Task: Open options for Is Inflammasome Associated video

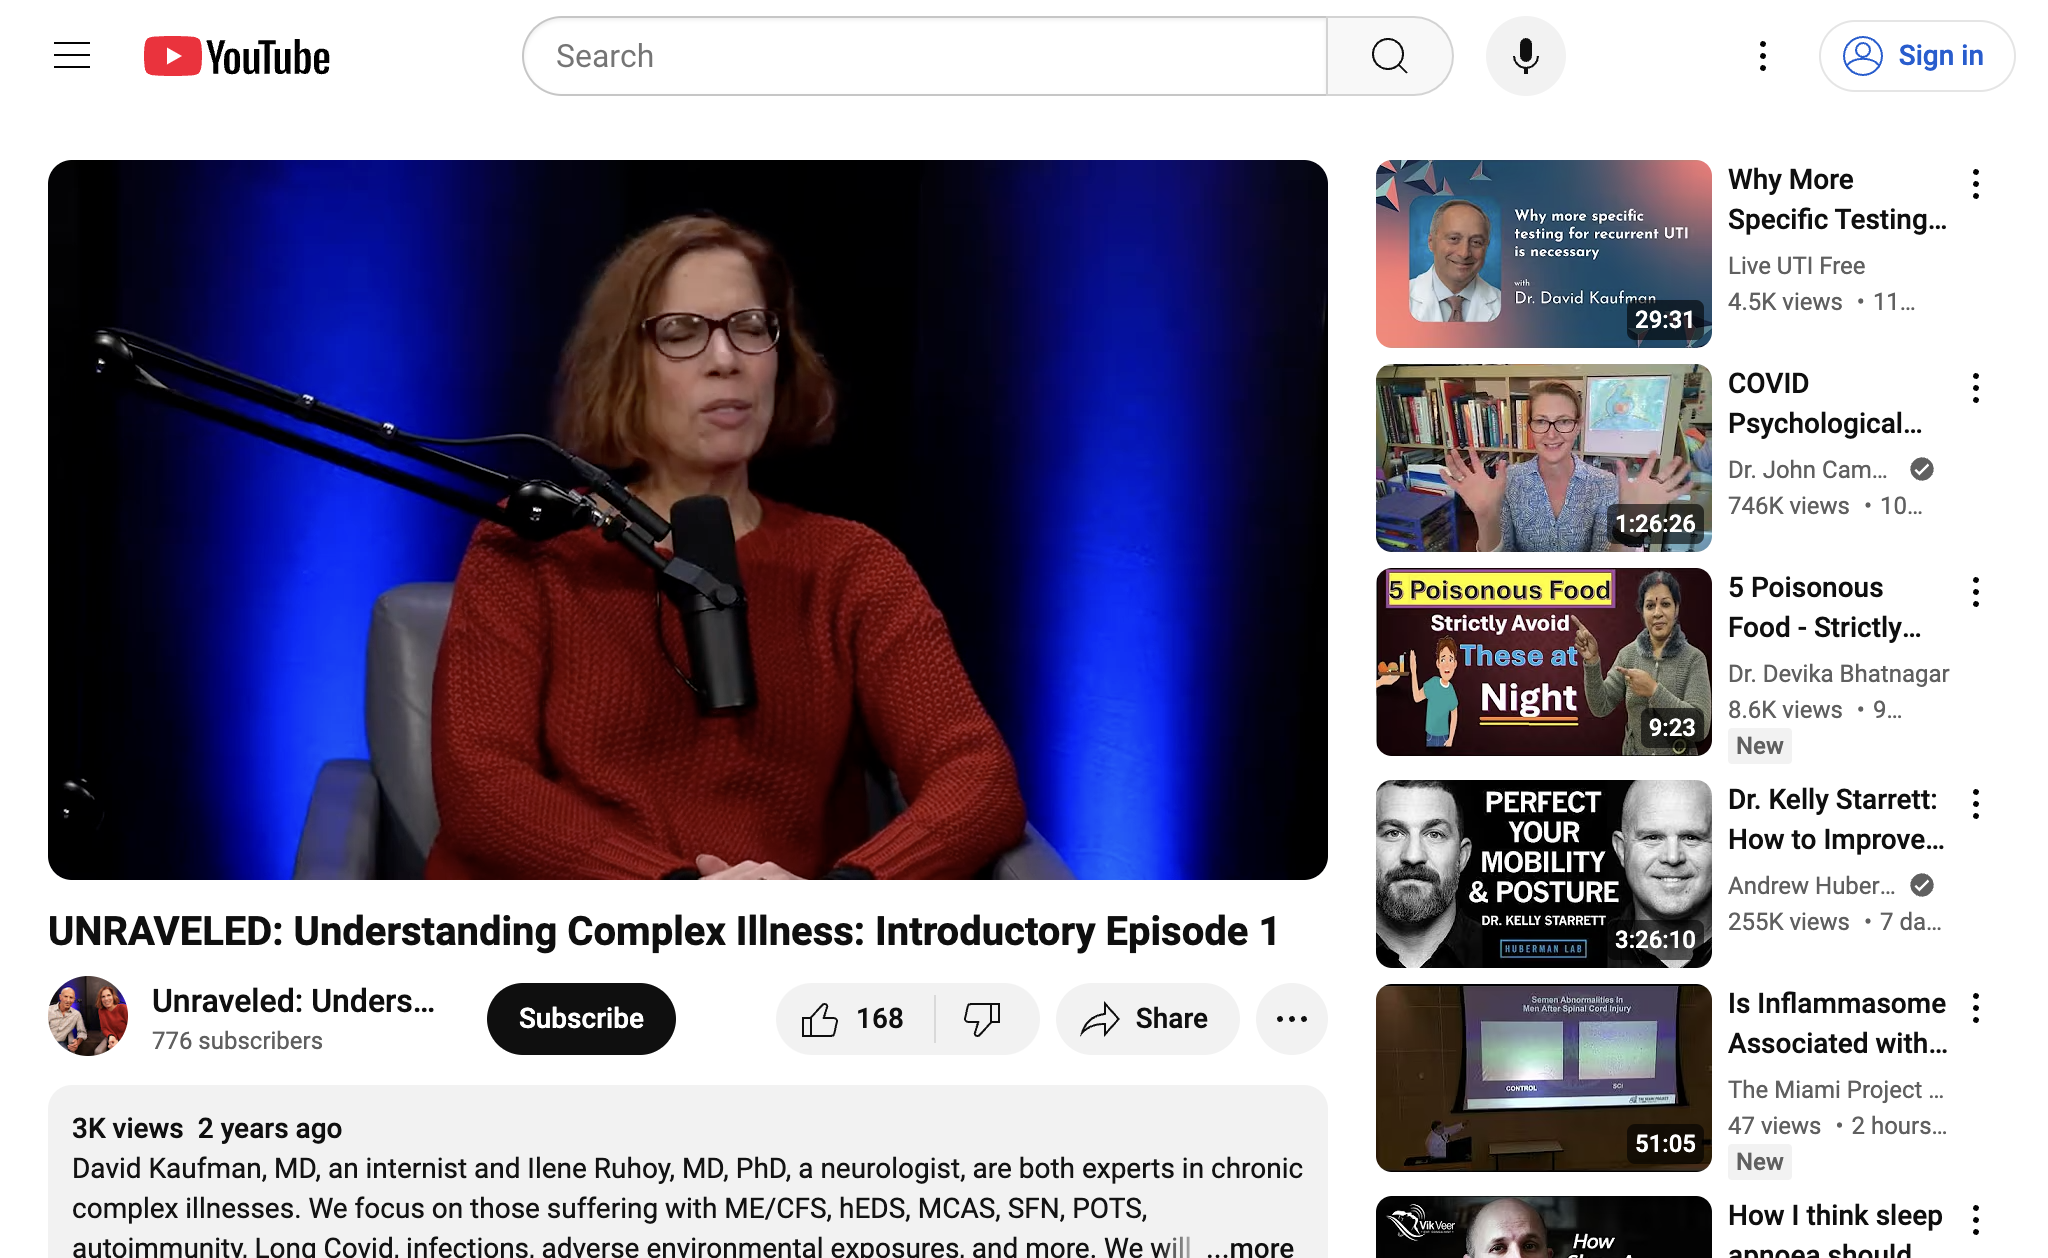Action: point(1975,1008)
